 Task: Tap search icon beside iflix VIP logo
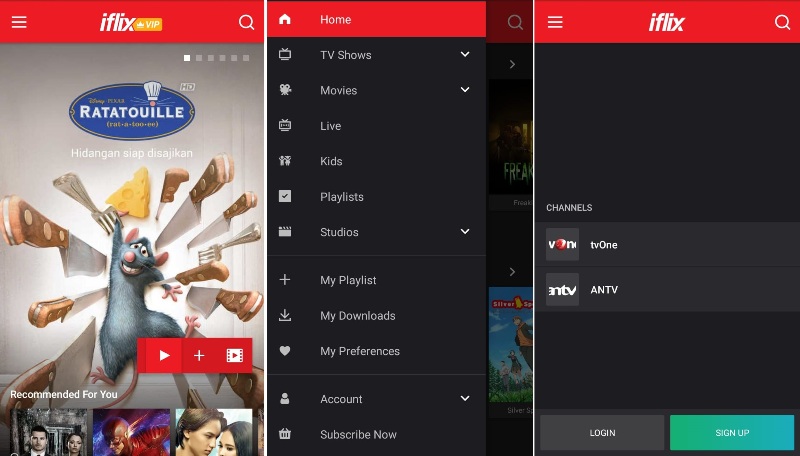pyautogui.click(x=246, y=22)
